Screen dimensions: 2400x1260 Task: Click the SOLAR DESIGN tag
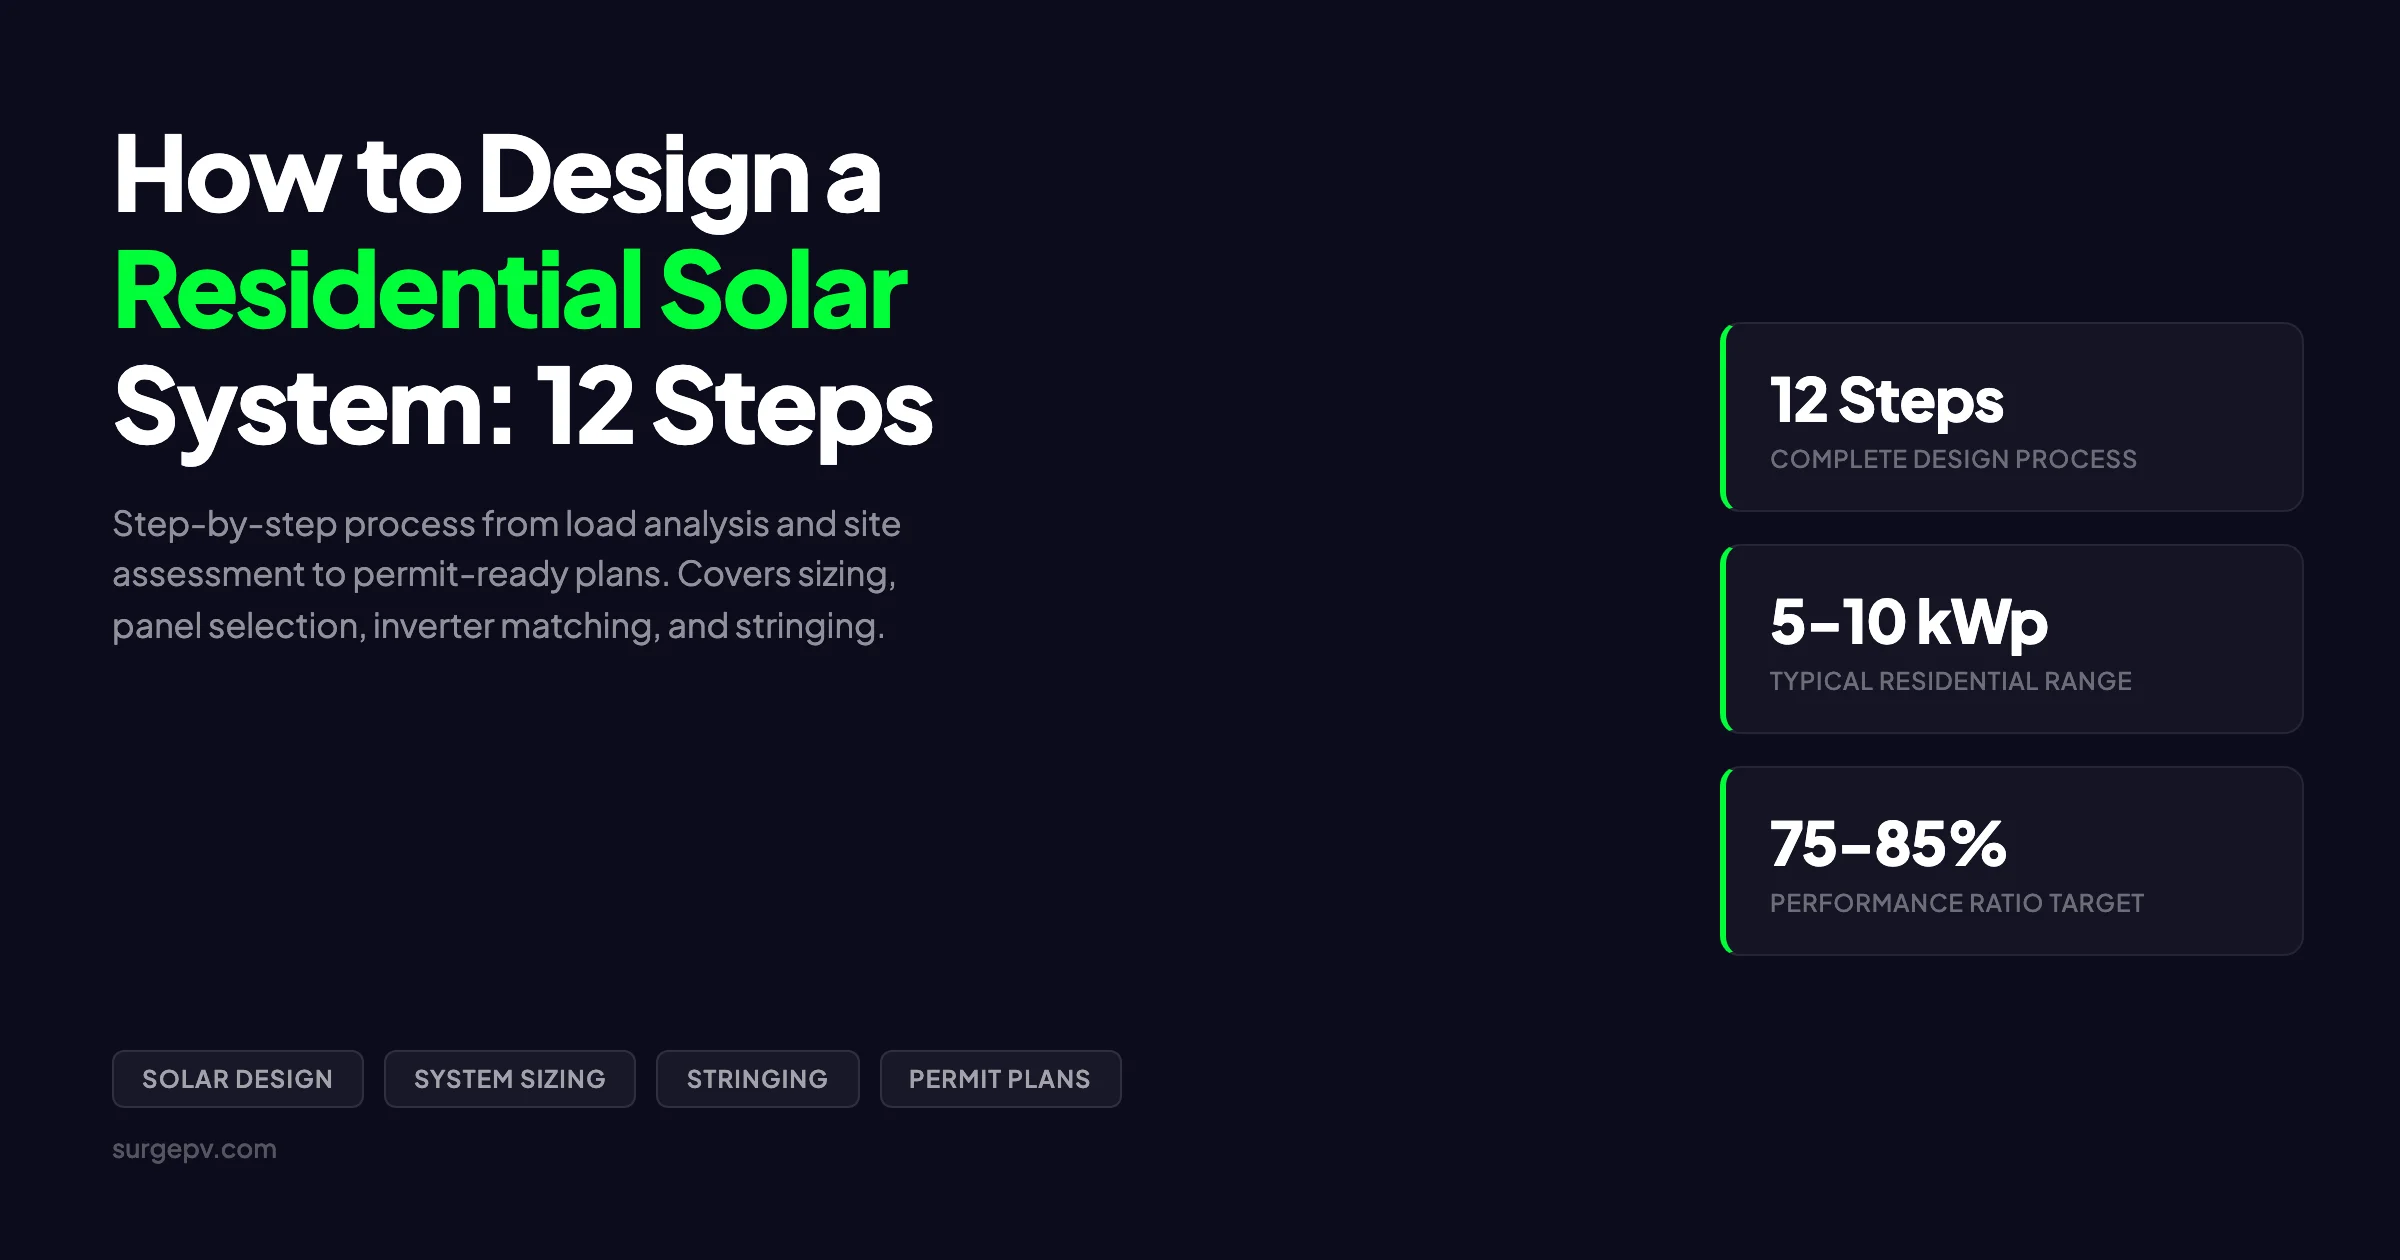click(x=237, y=1079)
